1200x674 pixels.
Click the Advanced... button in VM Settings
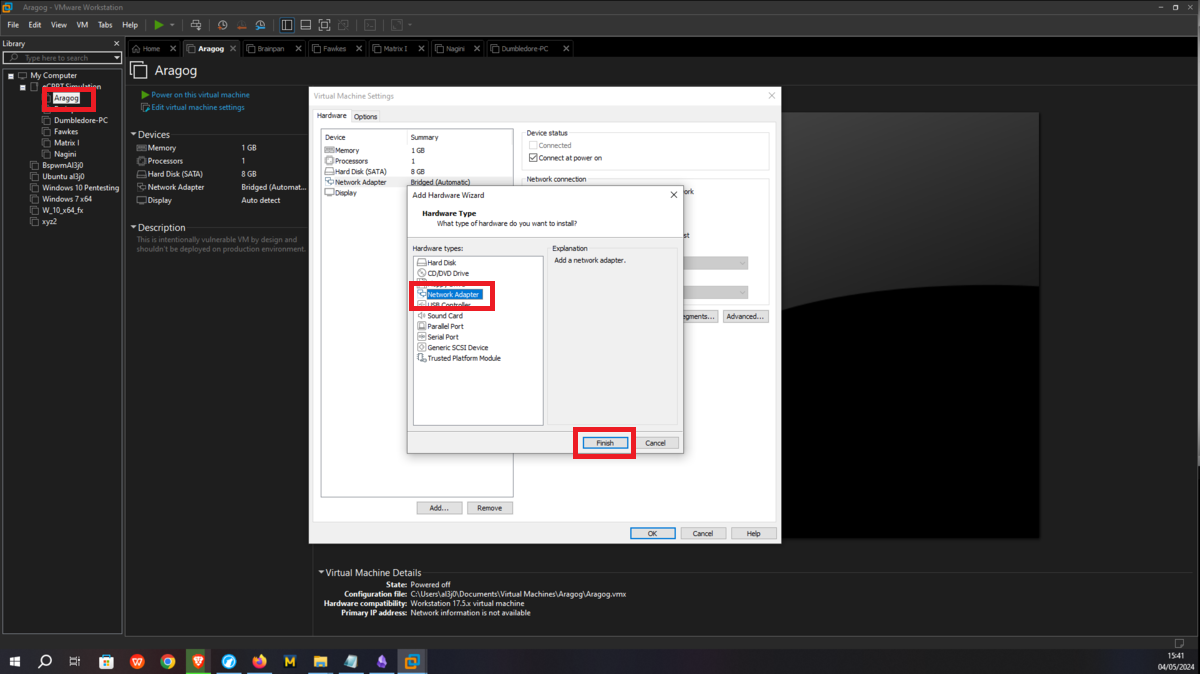(745, 316)
